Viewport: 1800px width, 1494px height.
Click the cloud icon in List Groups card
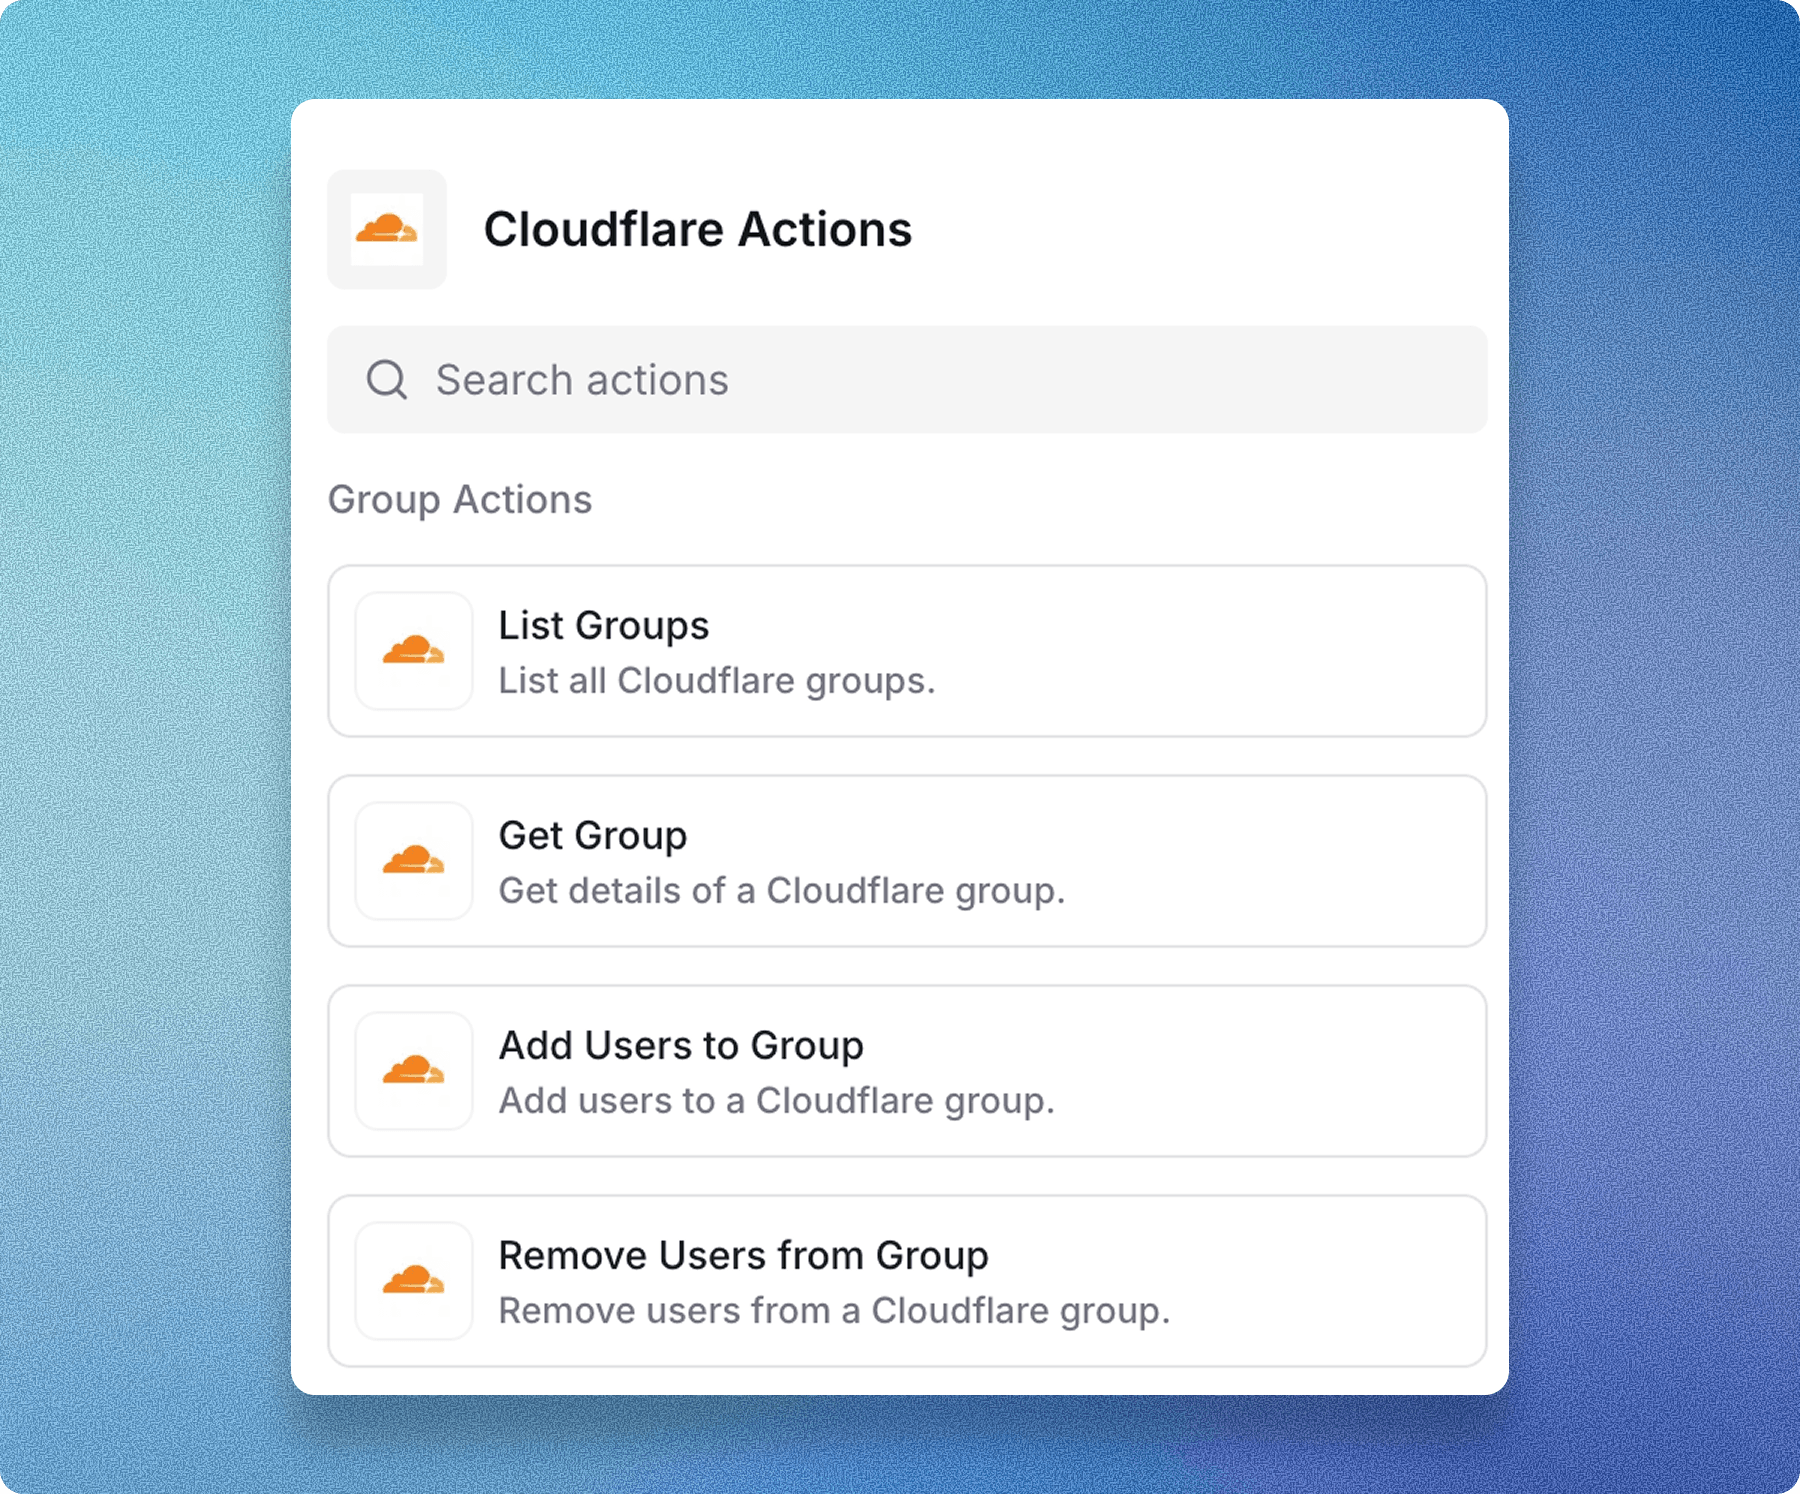(x=414, y=651)
